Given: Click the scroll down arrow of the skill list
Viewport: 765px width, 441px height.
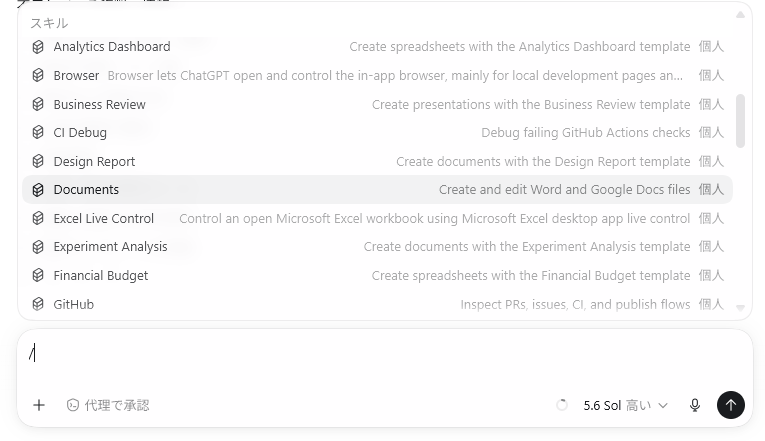Looking at the screenshot, I should [x=740, y=308].
